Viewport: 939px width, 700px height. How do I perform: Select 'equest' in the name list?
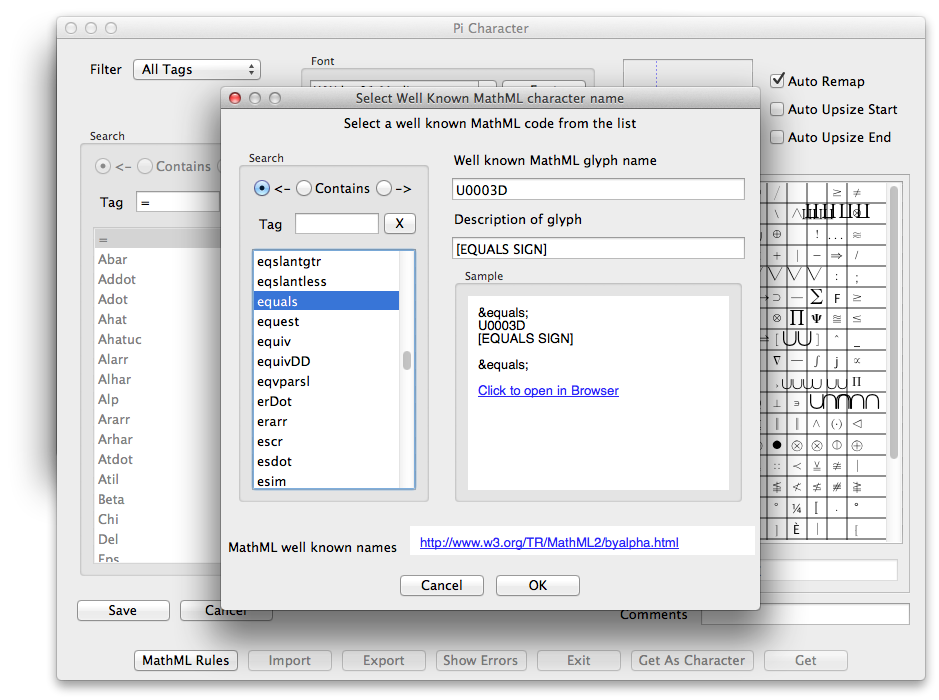click(x=326, y=321)
